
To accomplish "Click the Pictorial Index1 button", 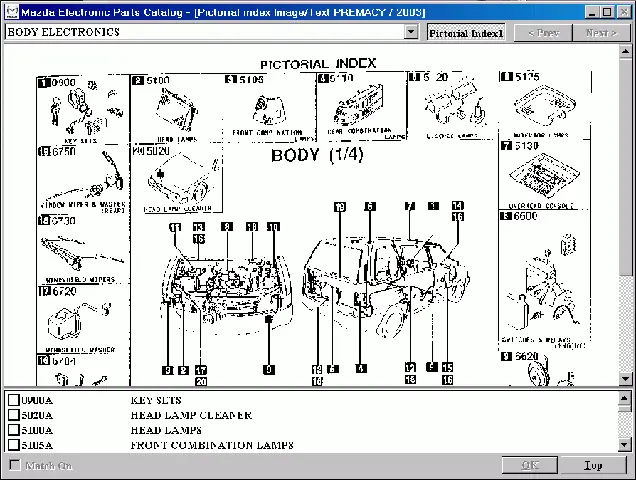I will 466,33.
